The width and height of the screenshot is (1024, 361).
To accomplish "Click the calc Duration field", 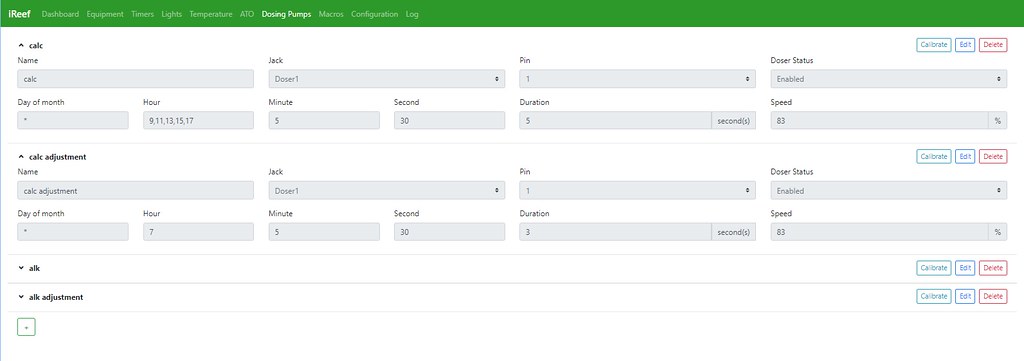I will (615, 121).
